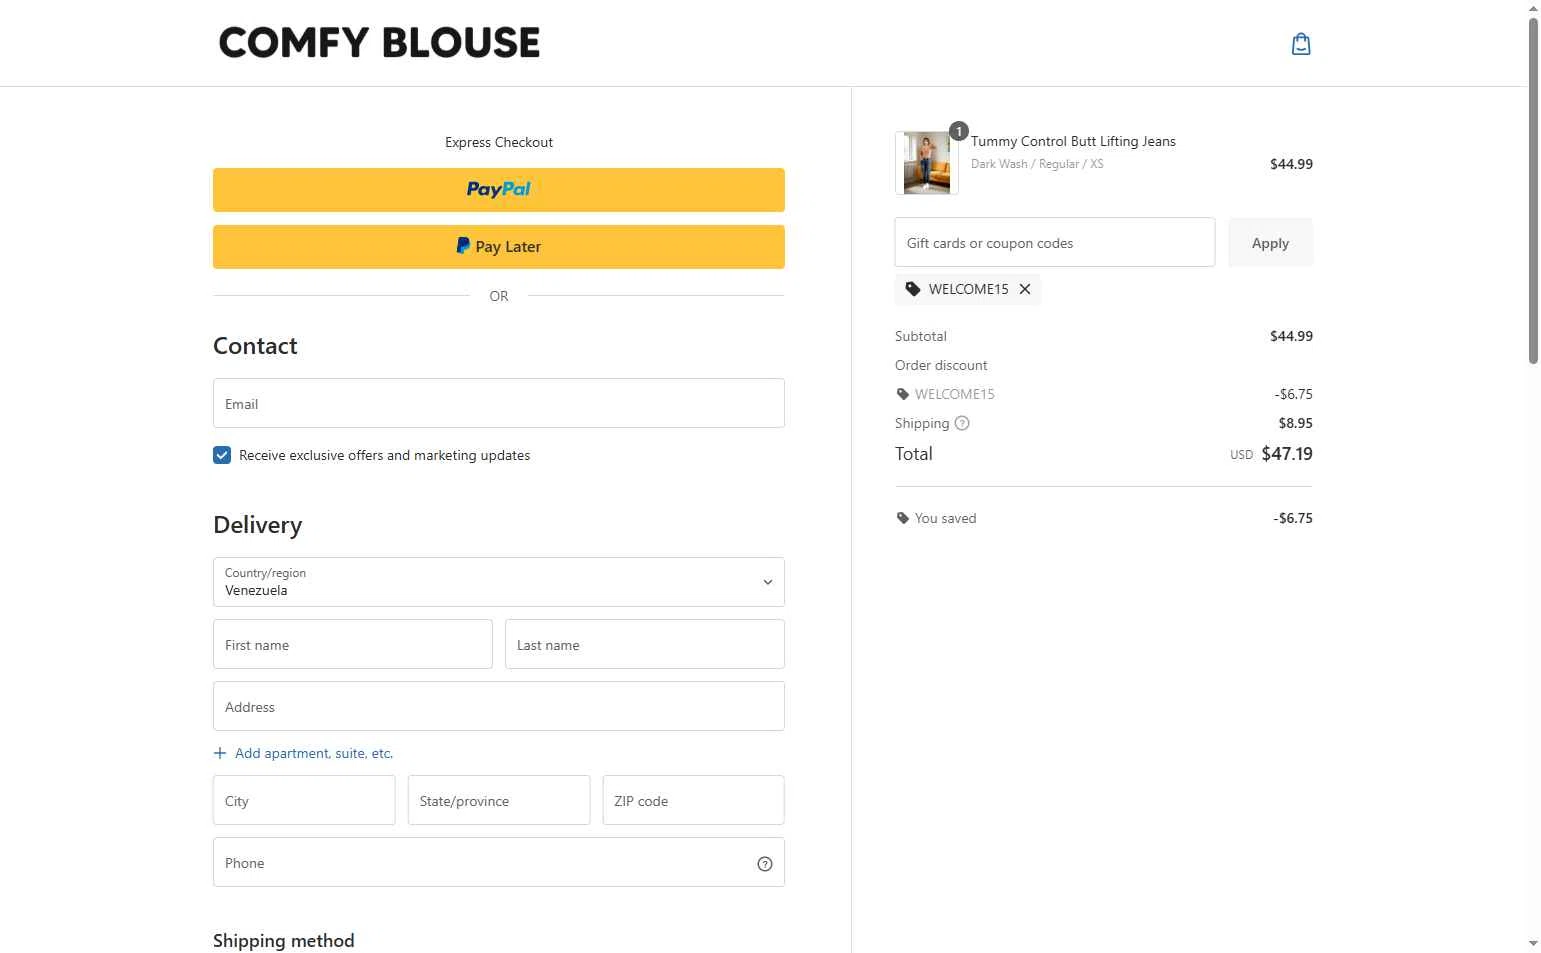This screenshot has height=953, width=1541.
Task: Click the scrollbar down arrow
Action: coord(1533,943)
